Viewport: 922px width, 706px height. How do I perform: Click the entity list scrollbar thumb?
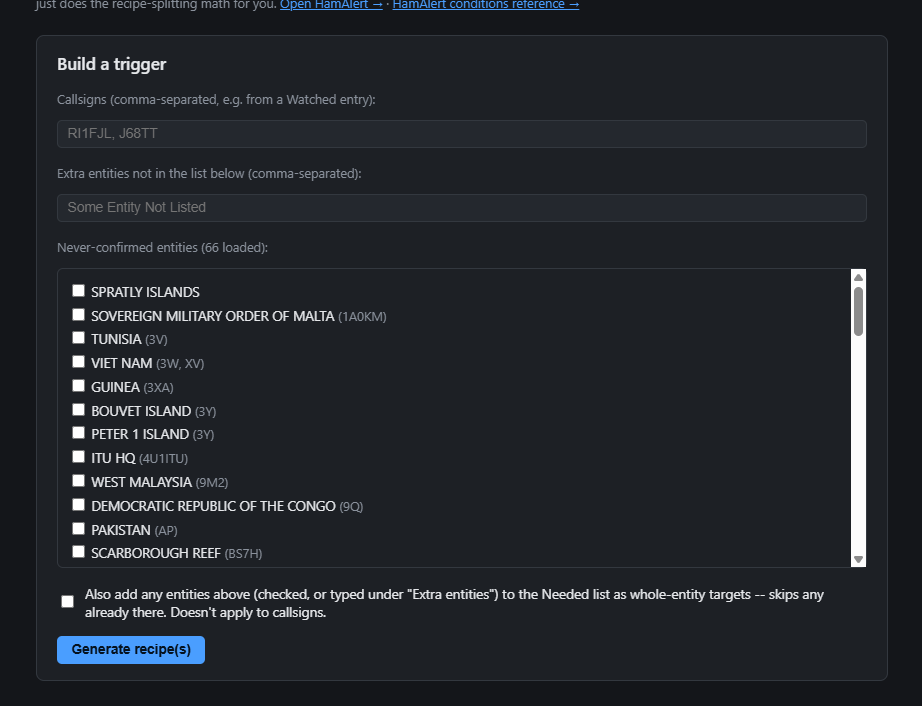tap(858, 312)
